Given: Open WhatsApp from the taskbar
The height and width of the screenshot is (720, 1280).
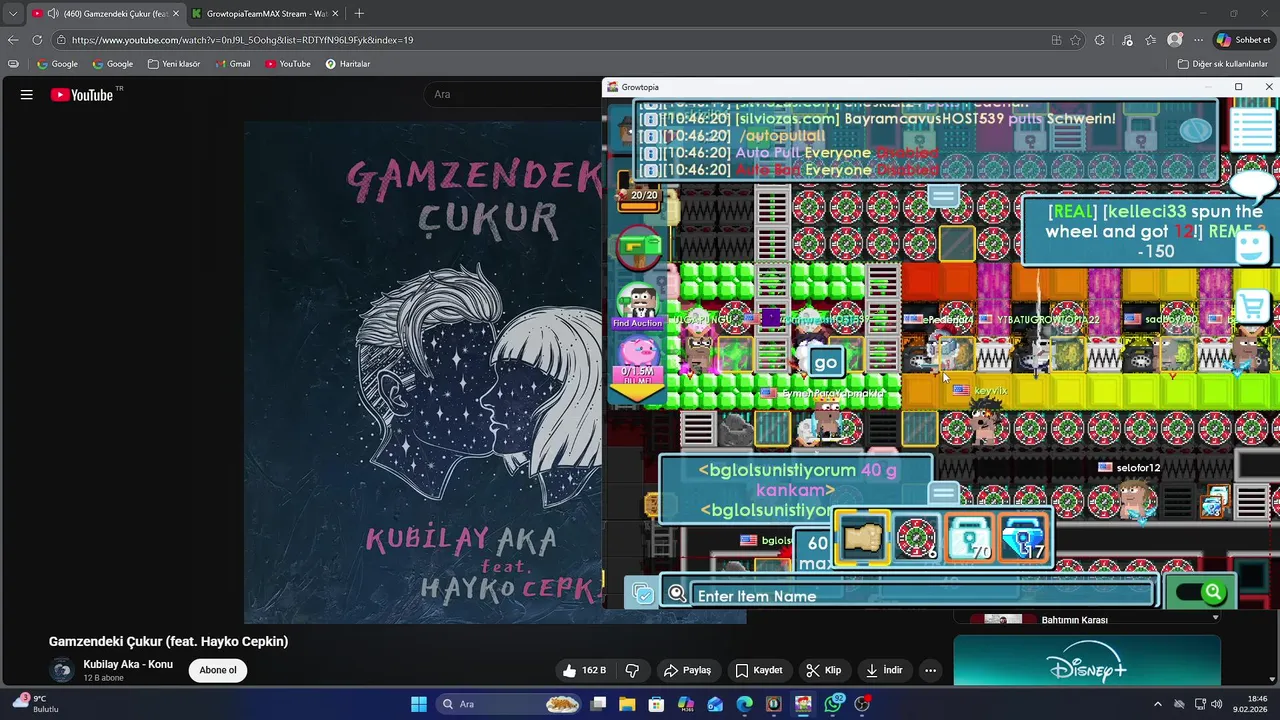Looking at the screenshot, I should click(x=833, y=704).
